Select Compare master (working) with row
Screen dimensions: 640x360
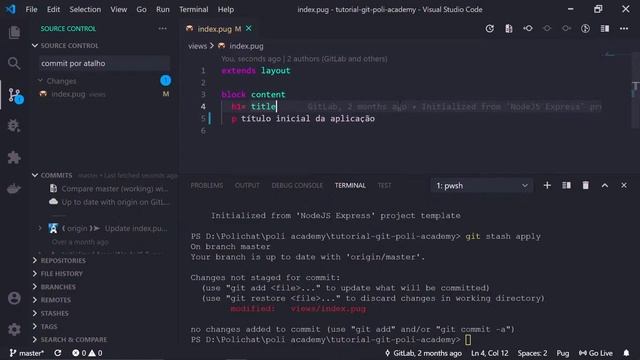click(109, 189)
